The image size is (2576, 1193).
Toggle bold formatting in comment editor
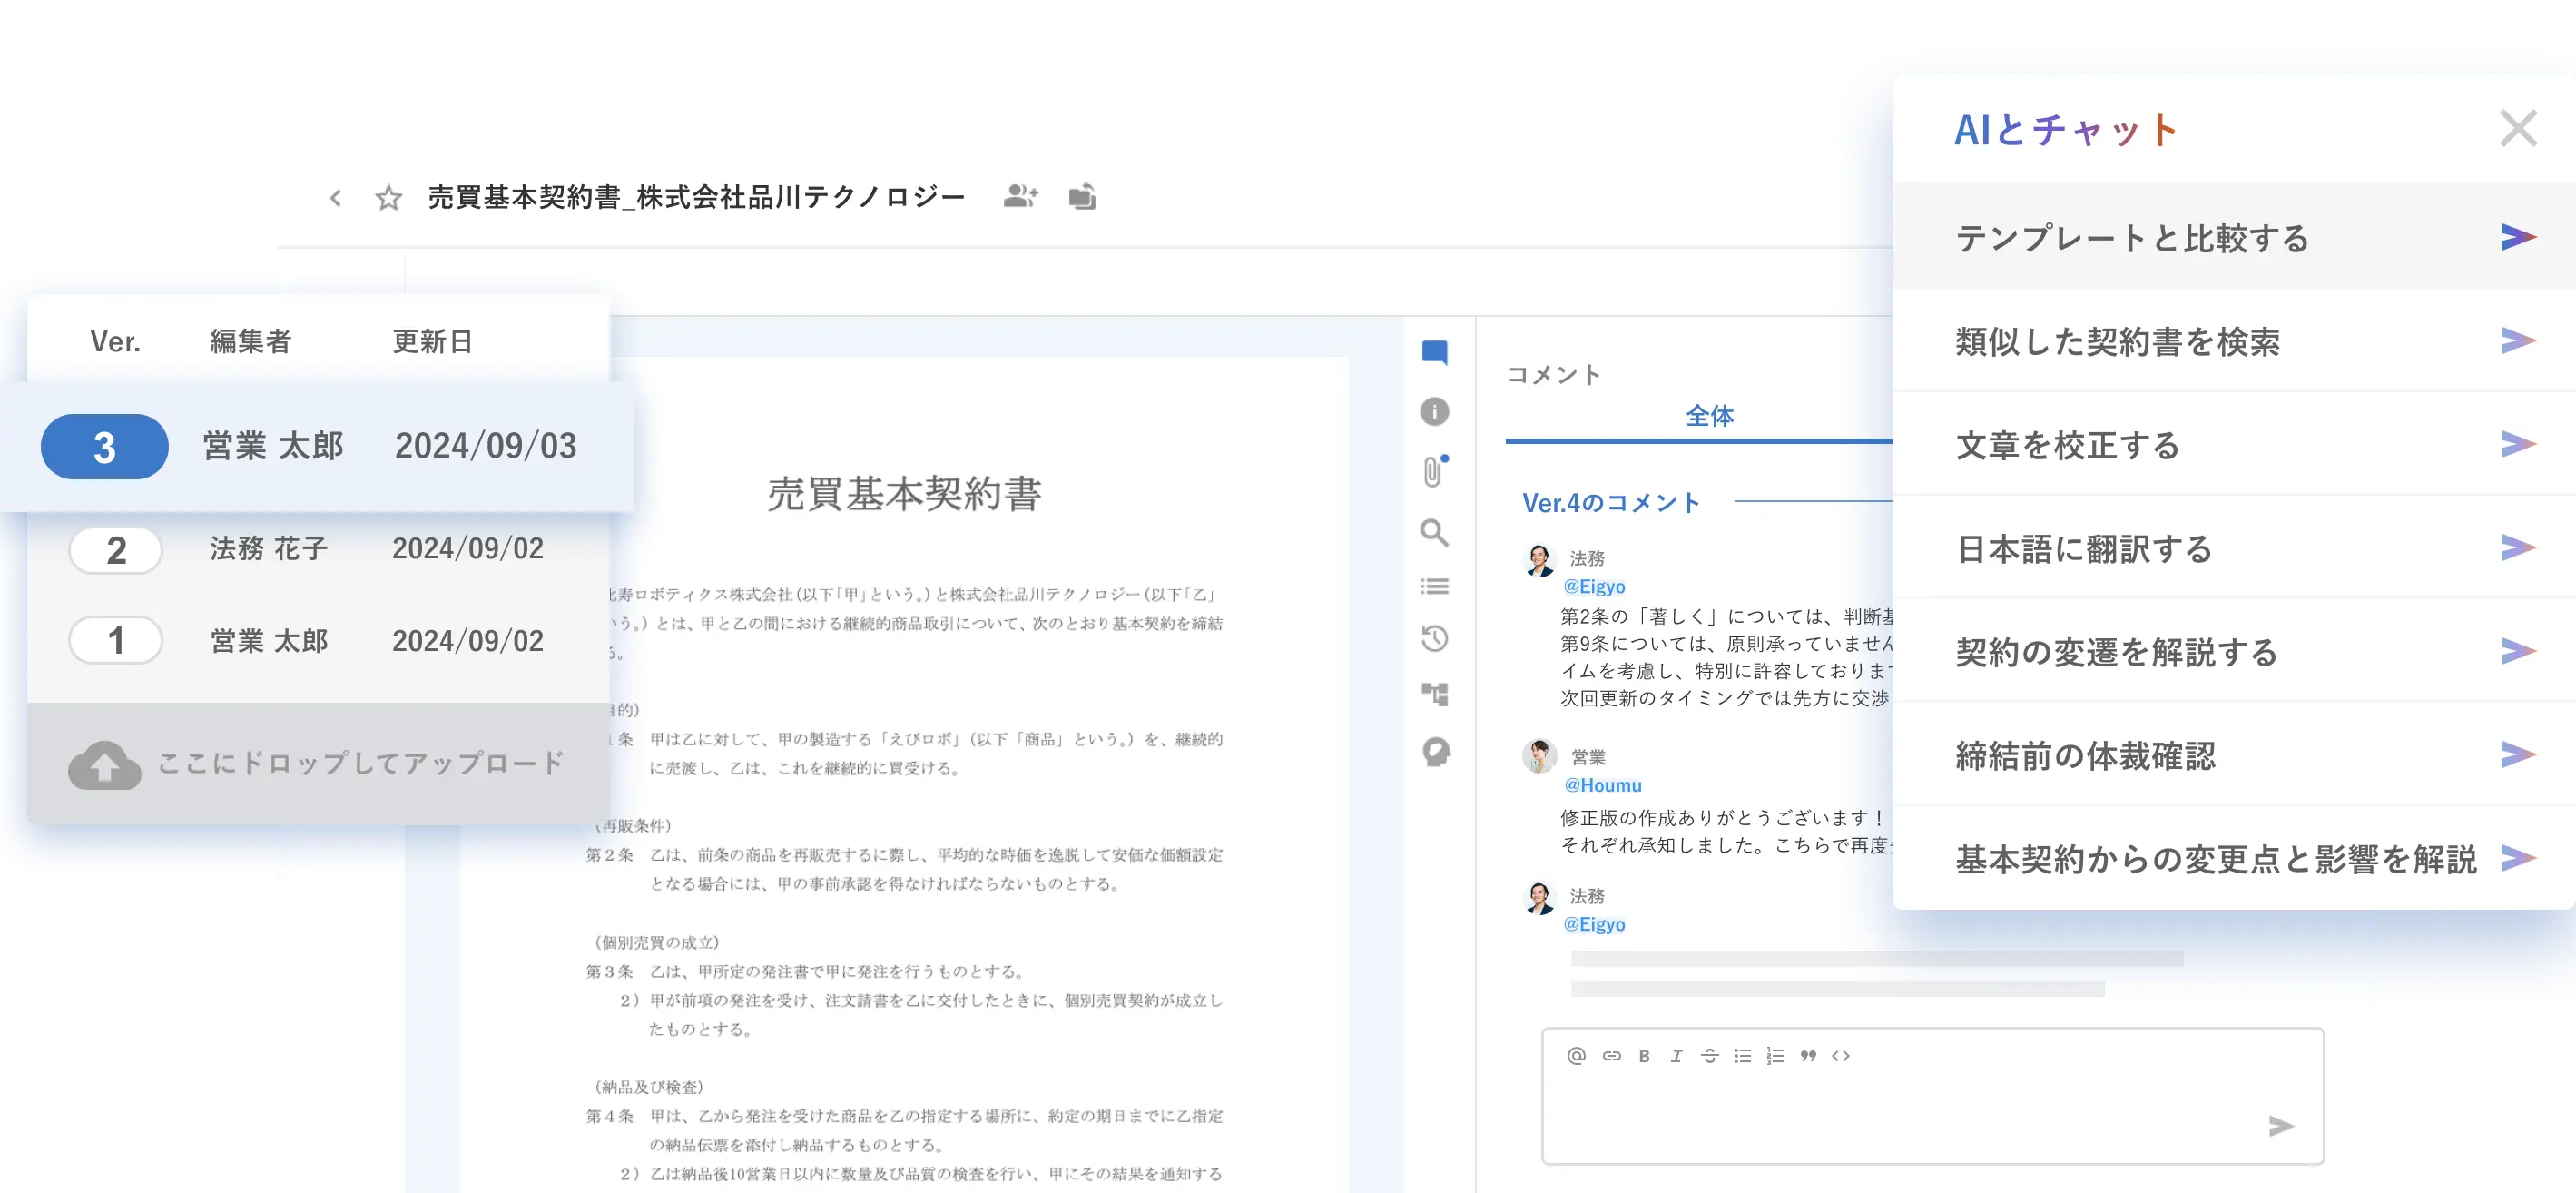1644,1056
